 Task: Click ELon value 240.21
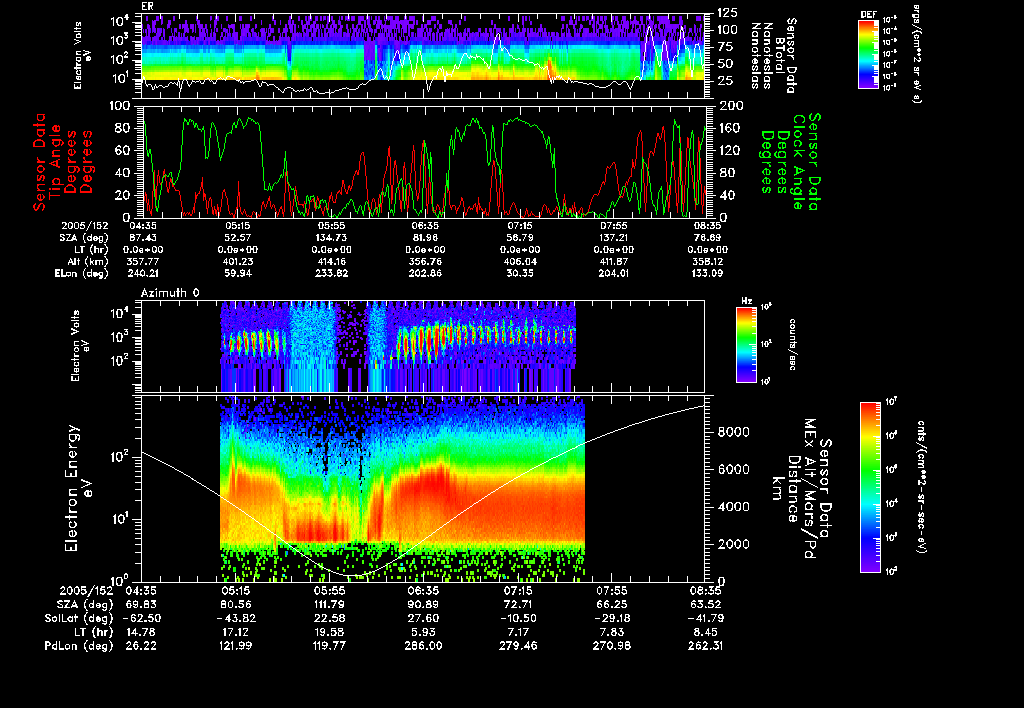coord(143,274)
